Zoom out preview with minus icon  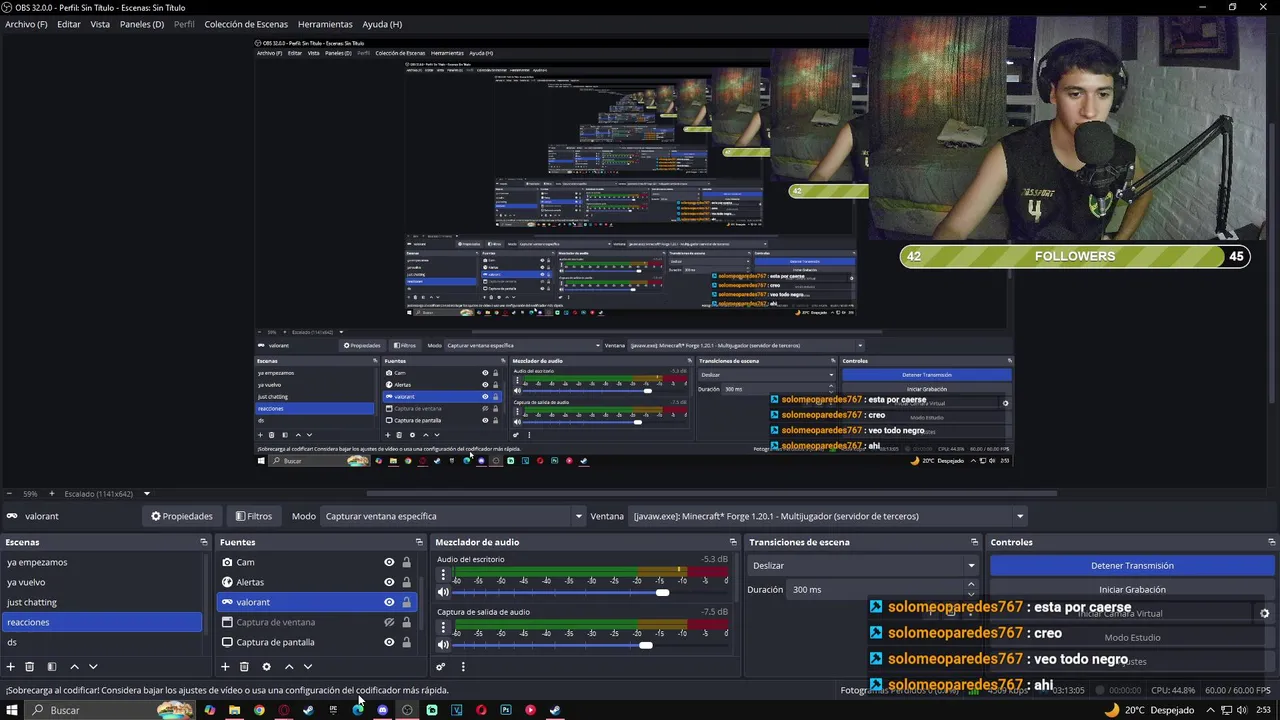[x=10, y=494]
